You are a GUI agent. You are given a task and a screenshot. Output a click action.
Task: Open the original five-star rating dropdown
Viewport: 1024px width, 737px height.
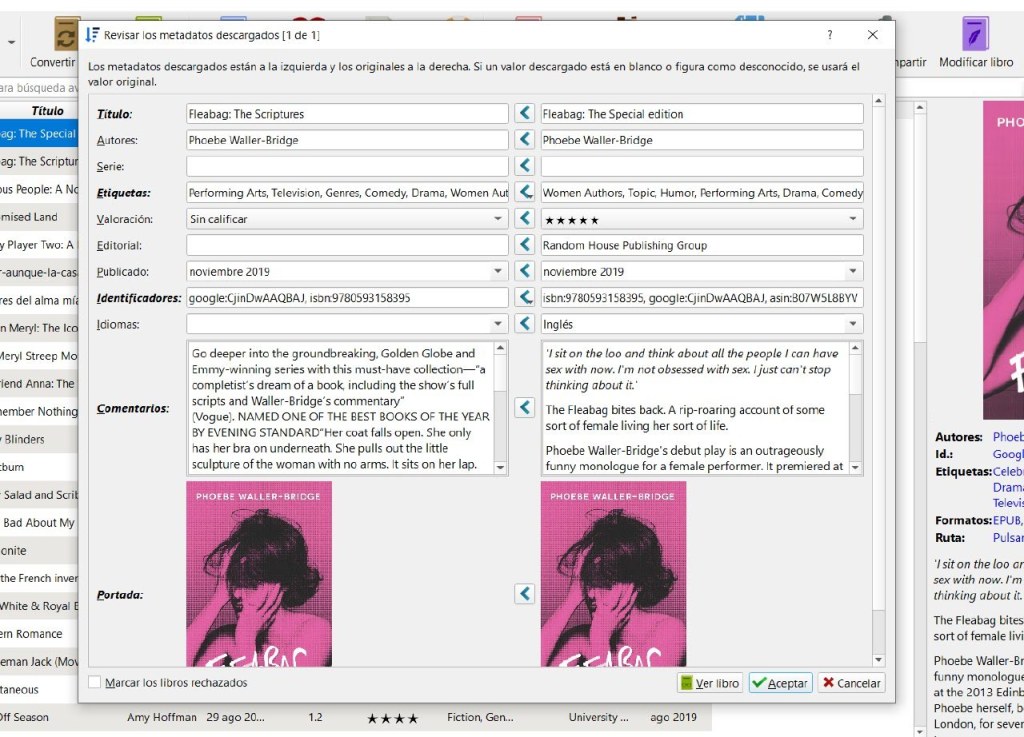tap(852, 219)
